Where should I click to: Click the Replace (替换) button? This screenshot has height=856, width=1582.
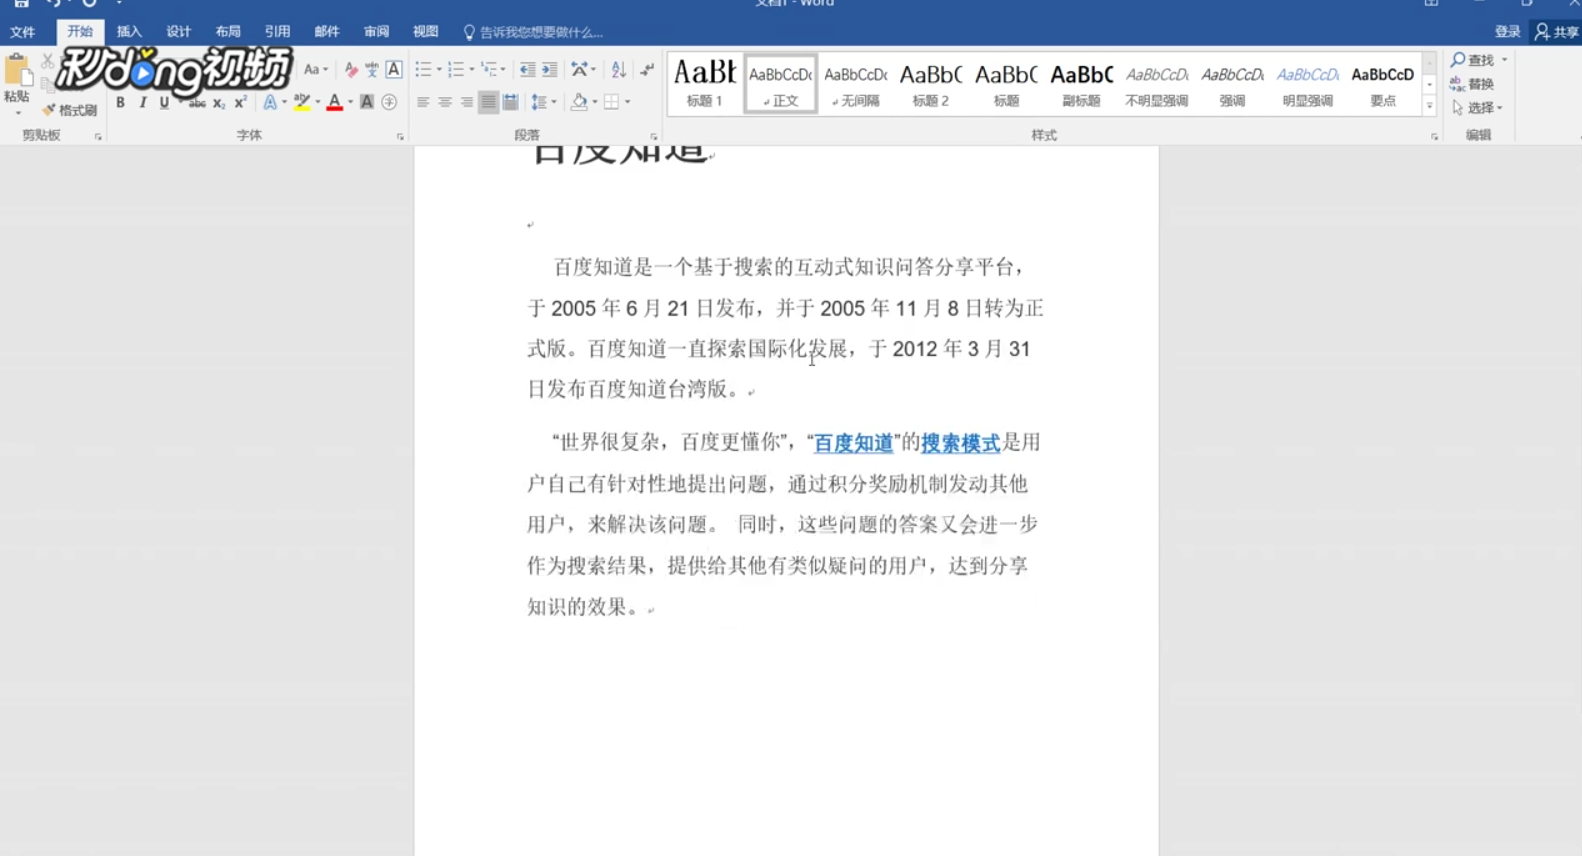(1472, 84)
